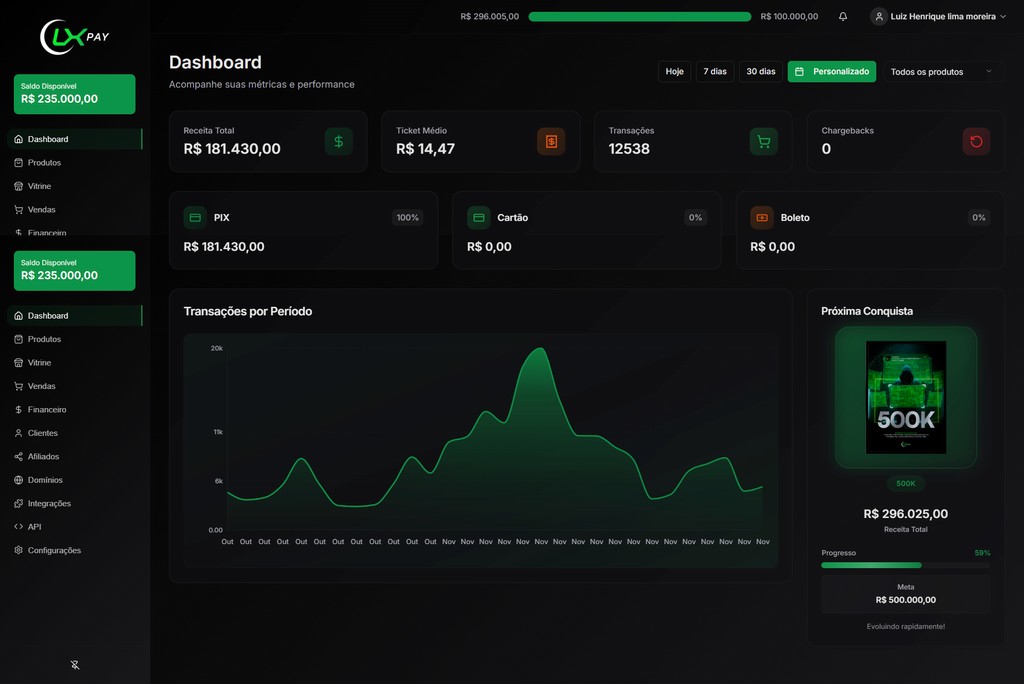This screenshot has height=684, width=1024.
Task: Click the 0% badge on the Boleto card
Action: 978,218
